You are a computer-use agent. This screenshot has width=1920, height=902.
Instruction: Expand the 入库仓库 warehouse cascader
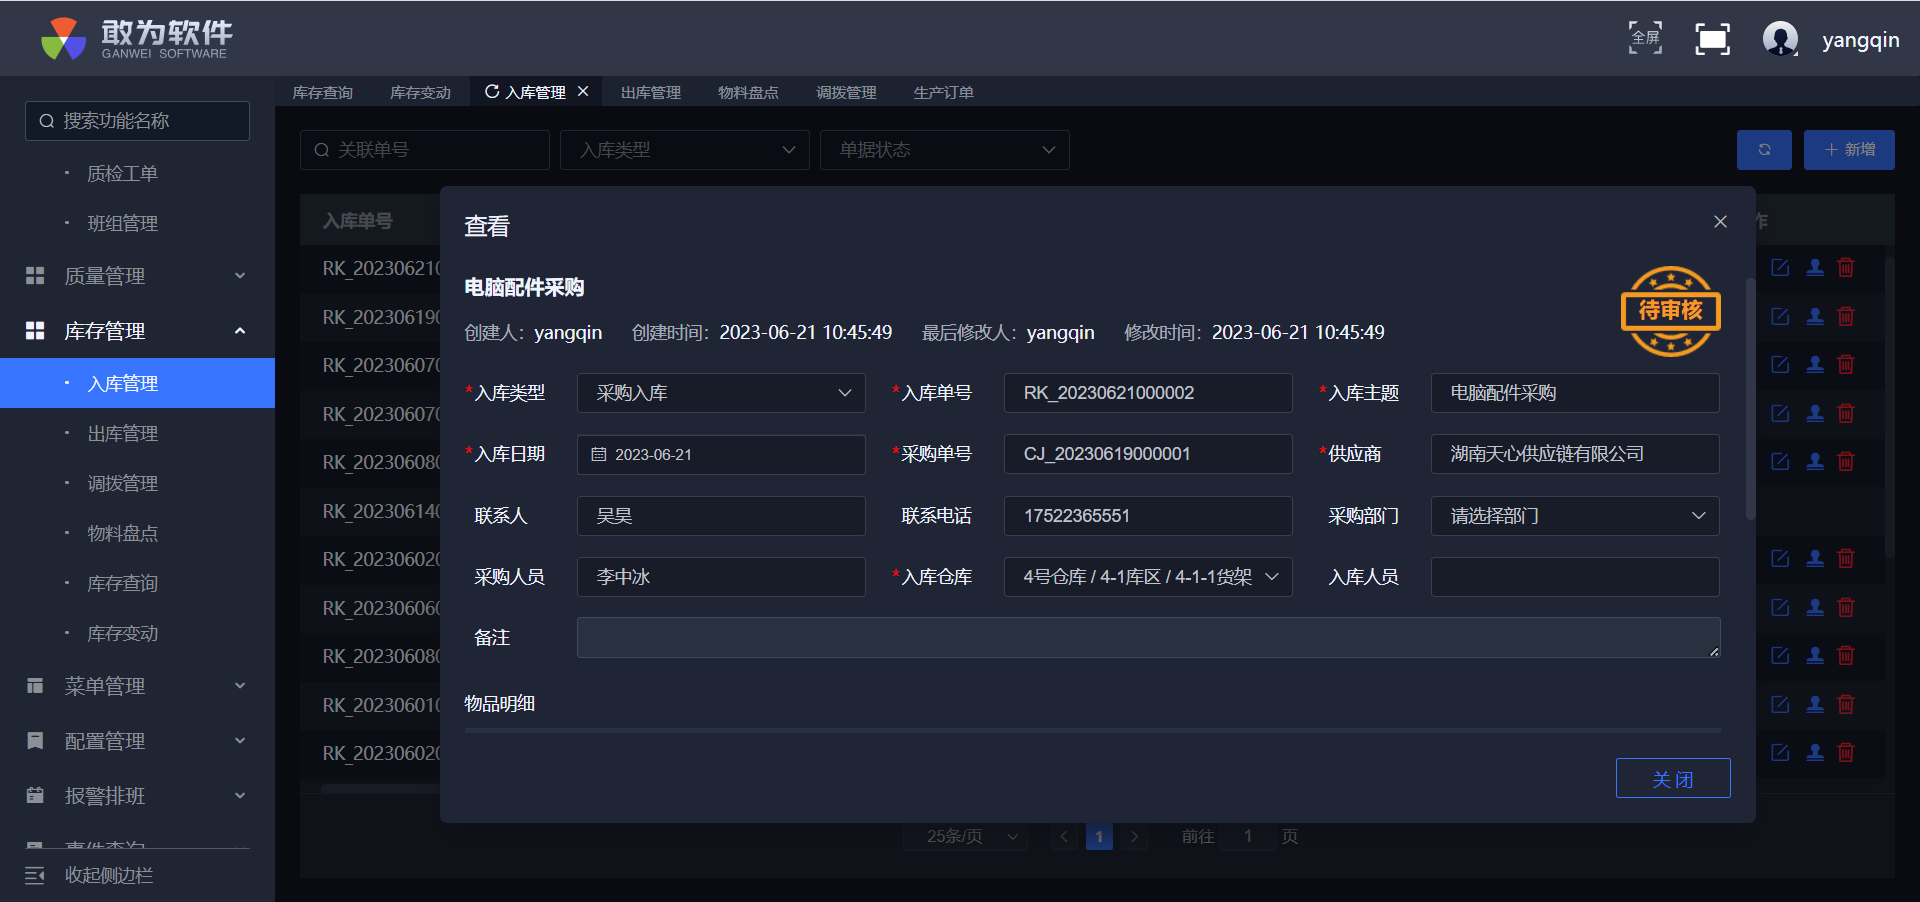(x=1147, y=577)
